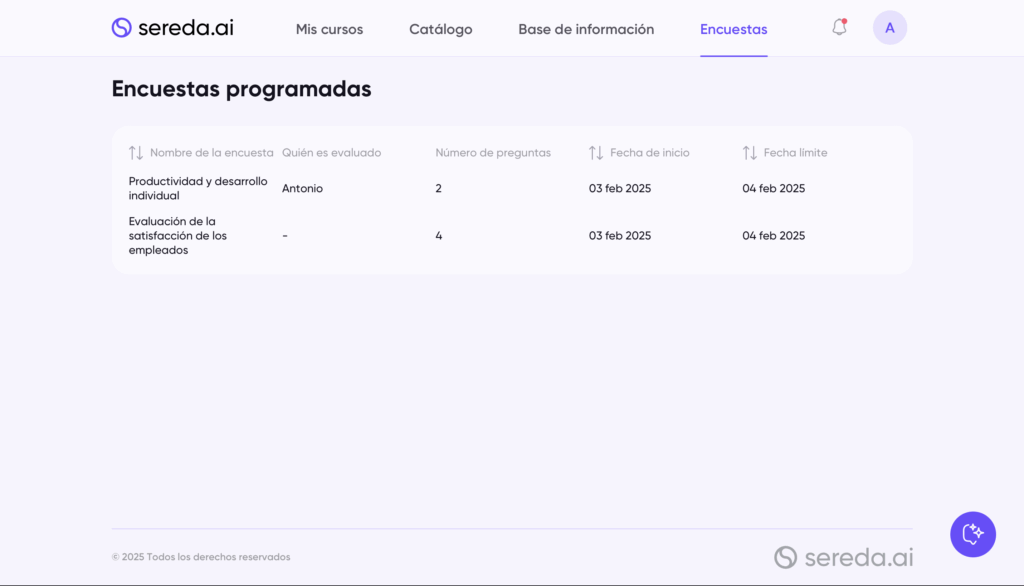Sort by Nombre de la encuesta header
The height and width of the screenshot is (586, 1024).
(x=211, y=153)
